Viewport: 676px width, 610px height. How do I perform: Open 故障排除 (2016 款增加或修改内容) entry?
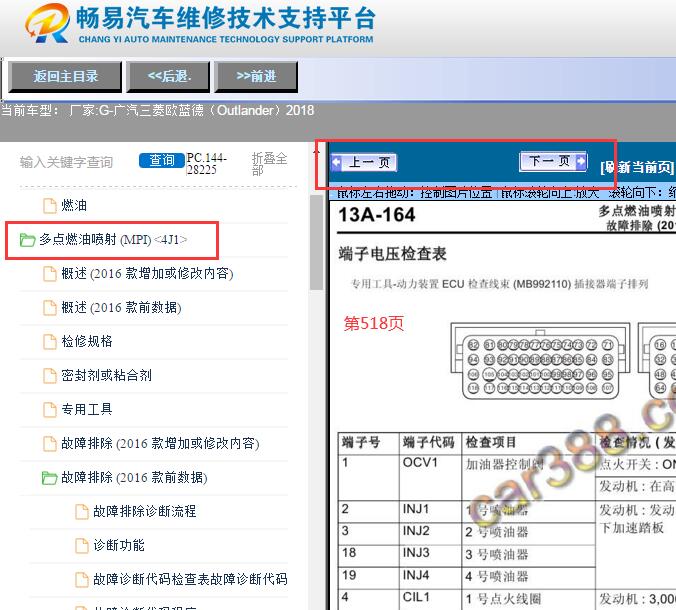click(160, 444)
